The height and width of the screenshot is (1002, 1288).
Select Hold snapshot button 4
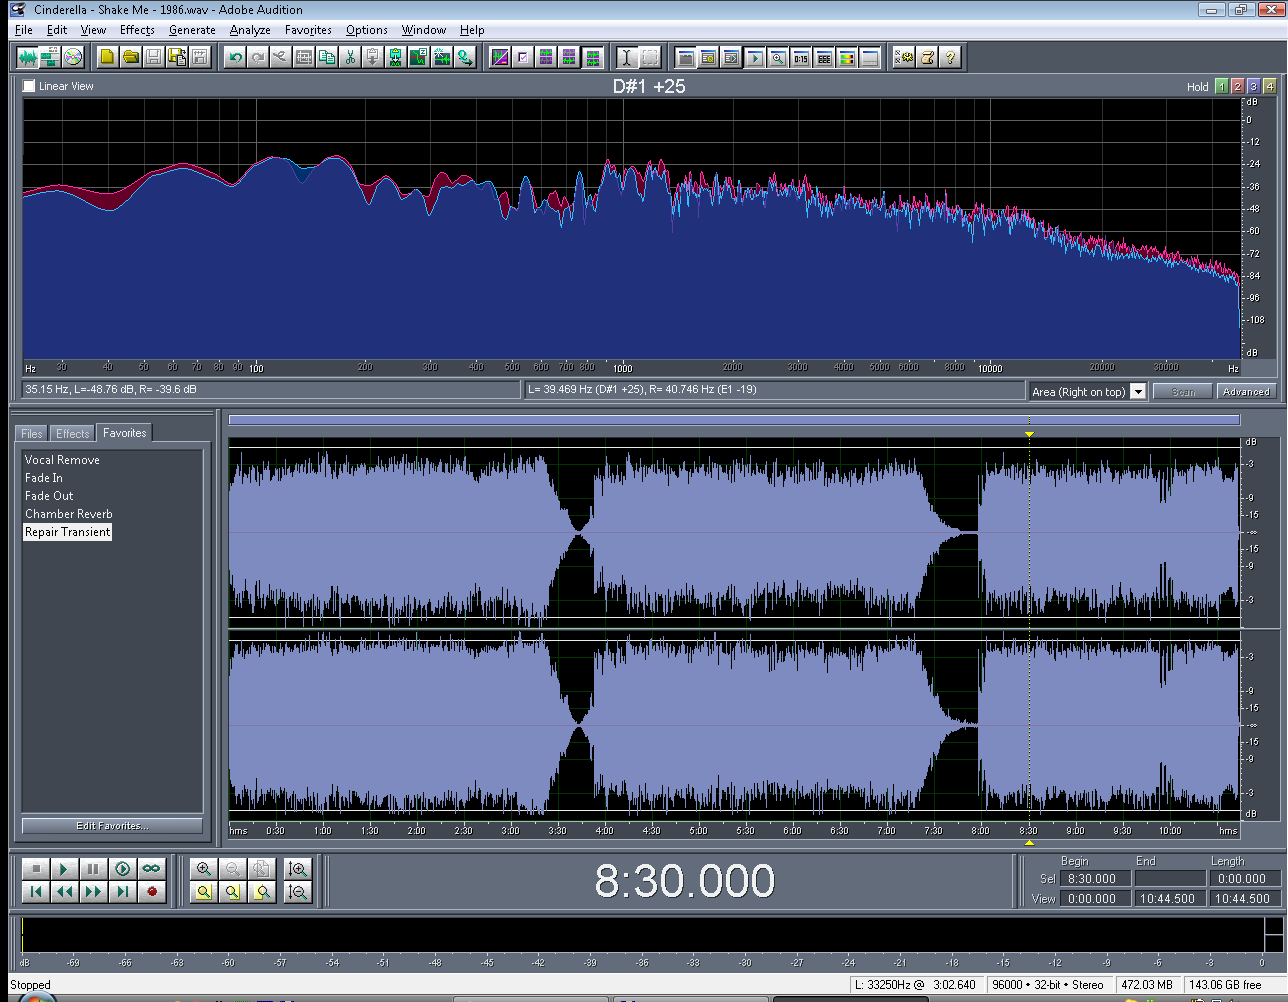click(1269, 86)
